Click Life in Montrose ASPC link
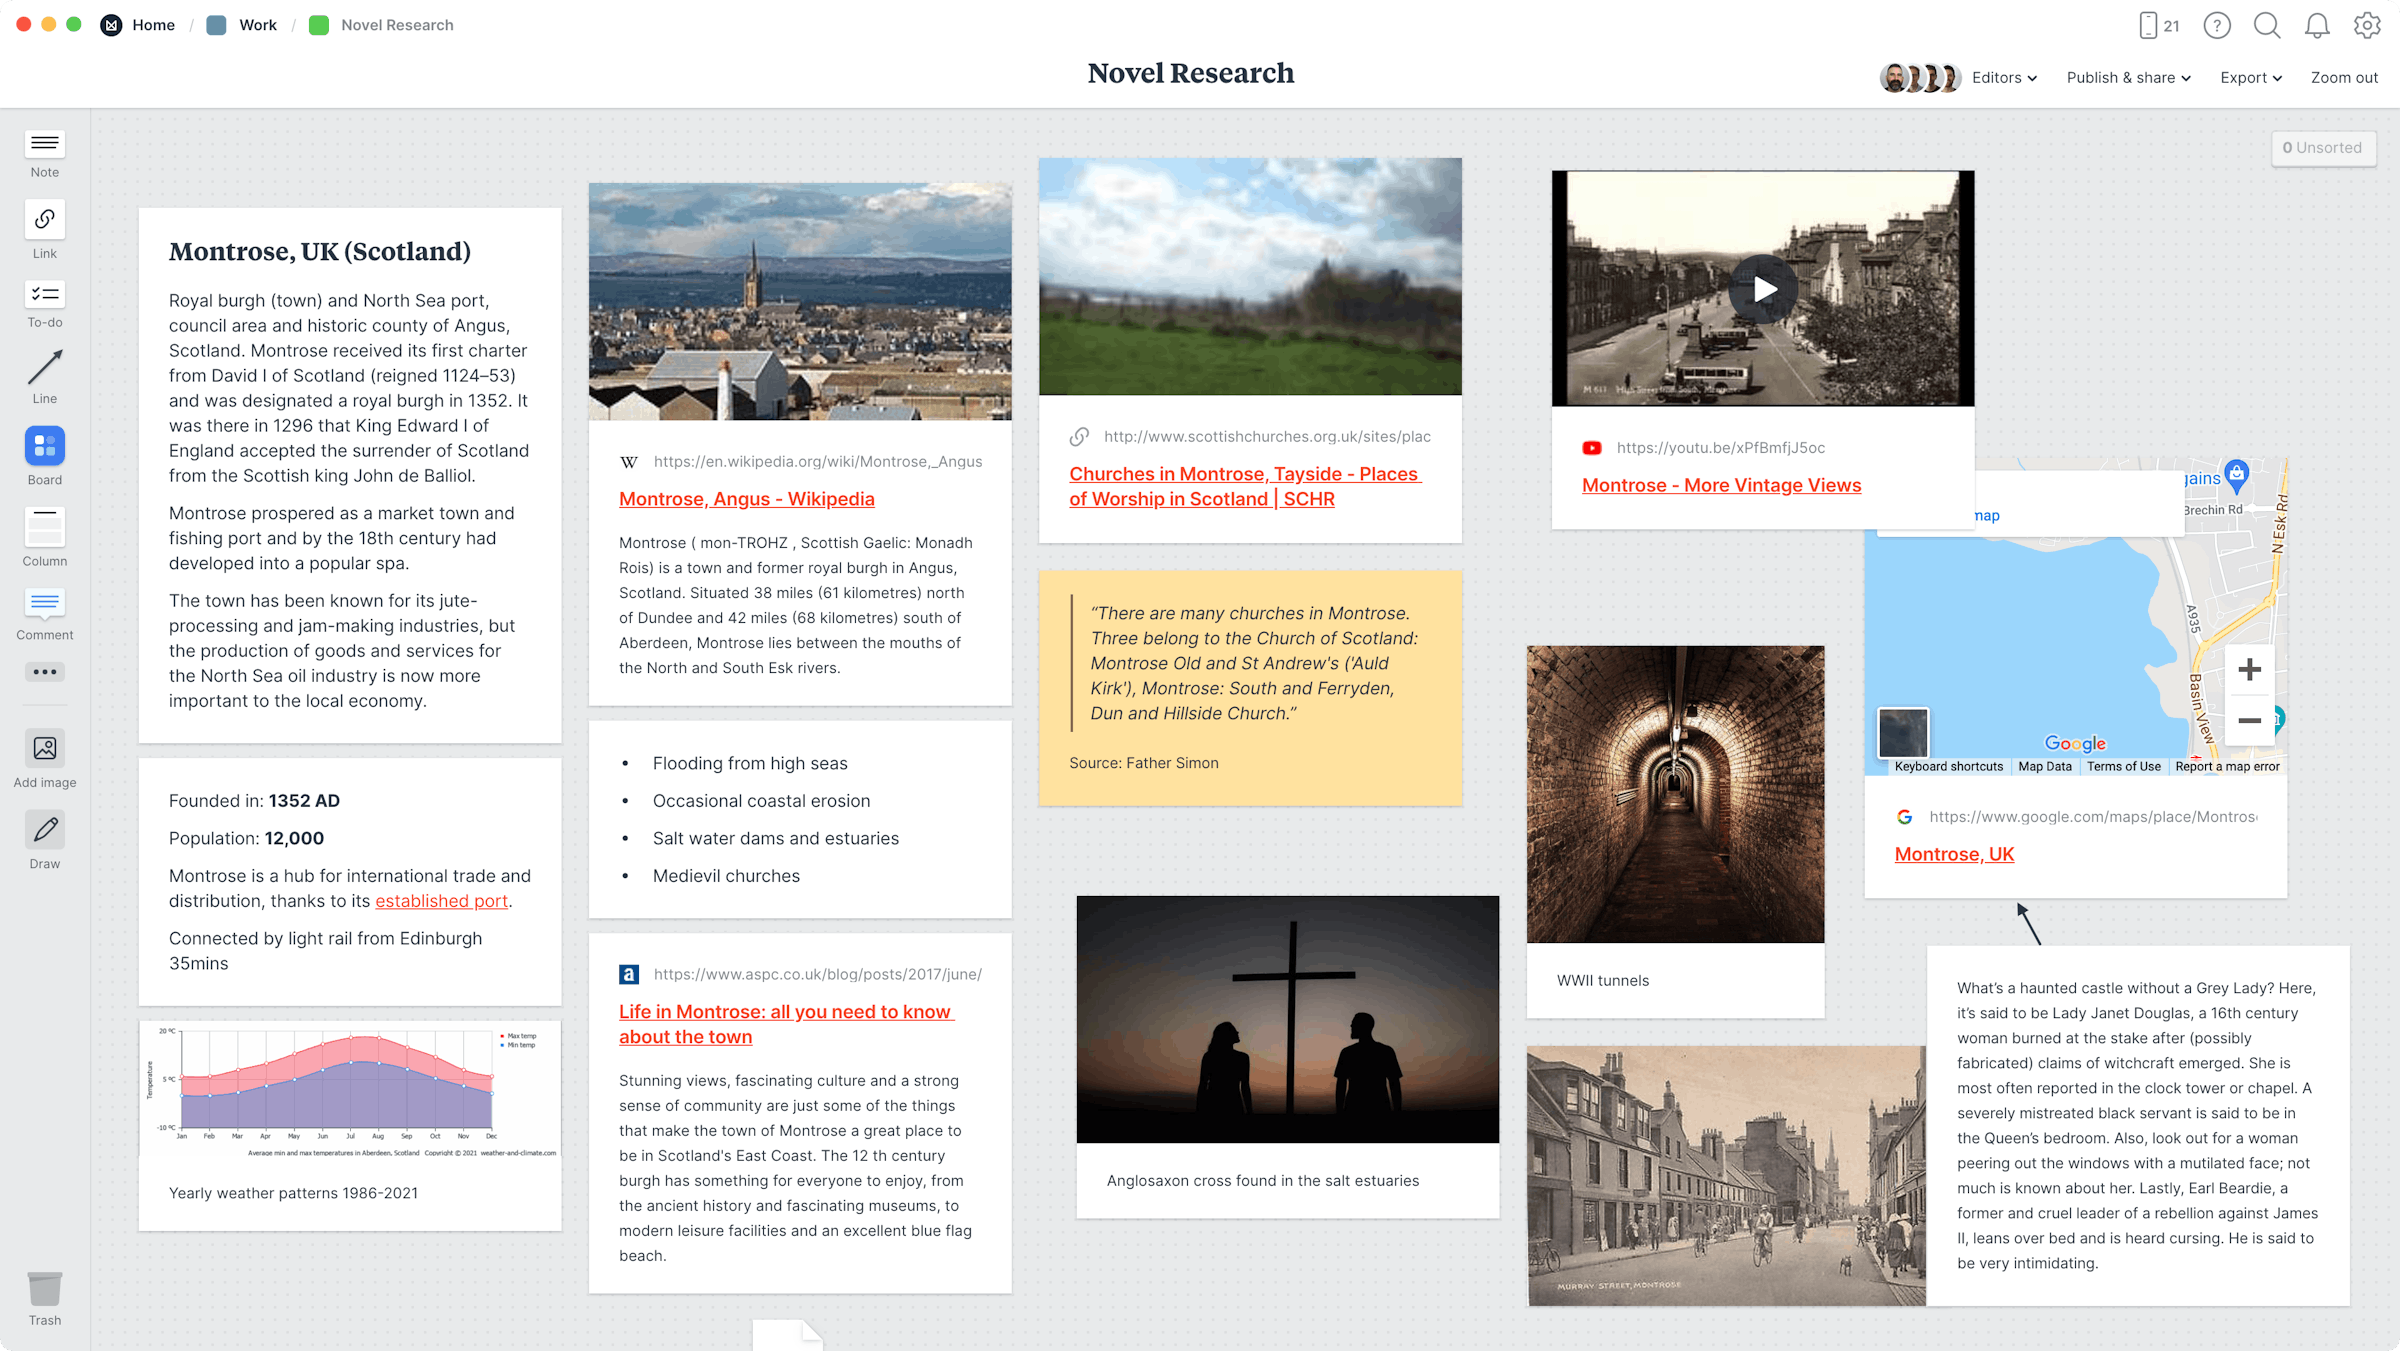Image resolution: width=2400 pixels, height=1351 pixels. 788,1021
